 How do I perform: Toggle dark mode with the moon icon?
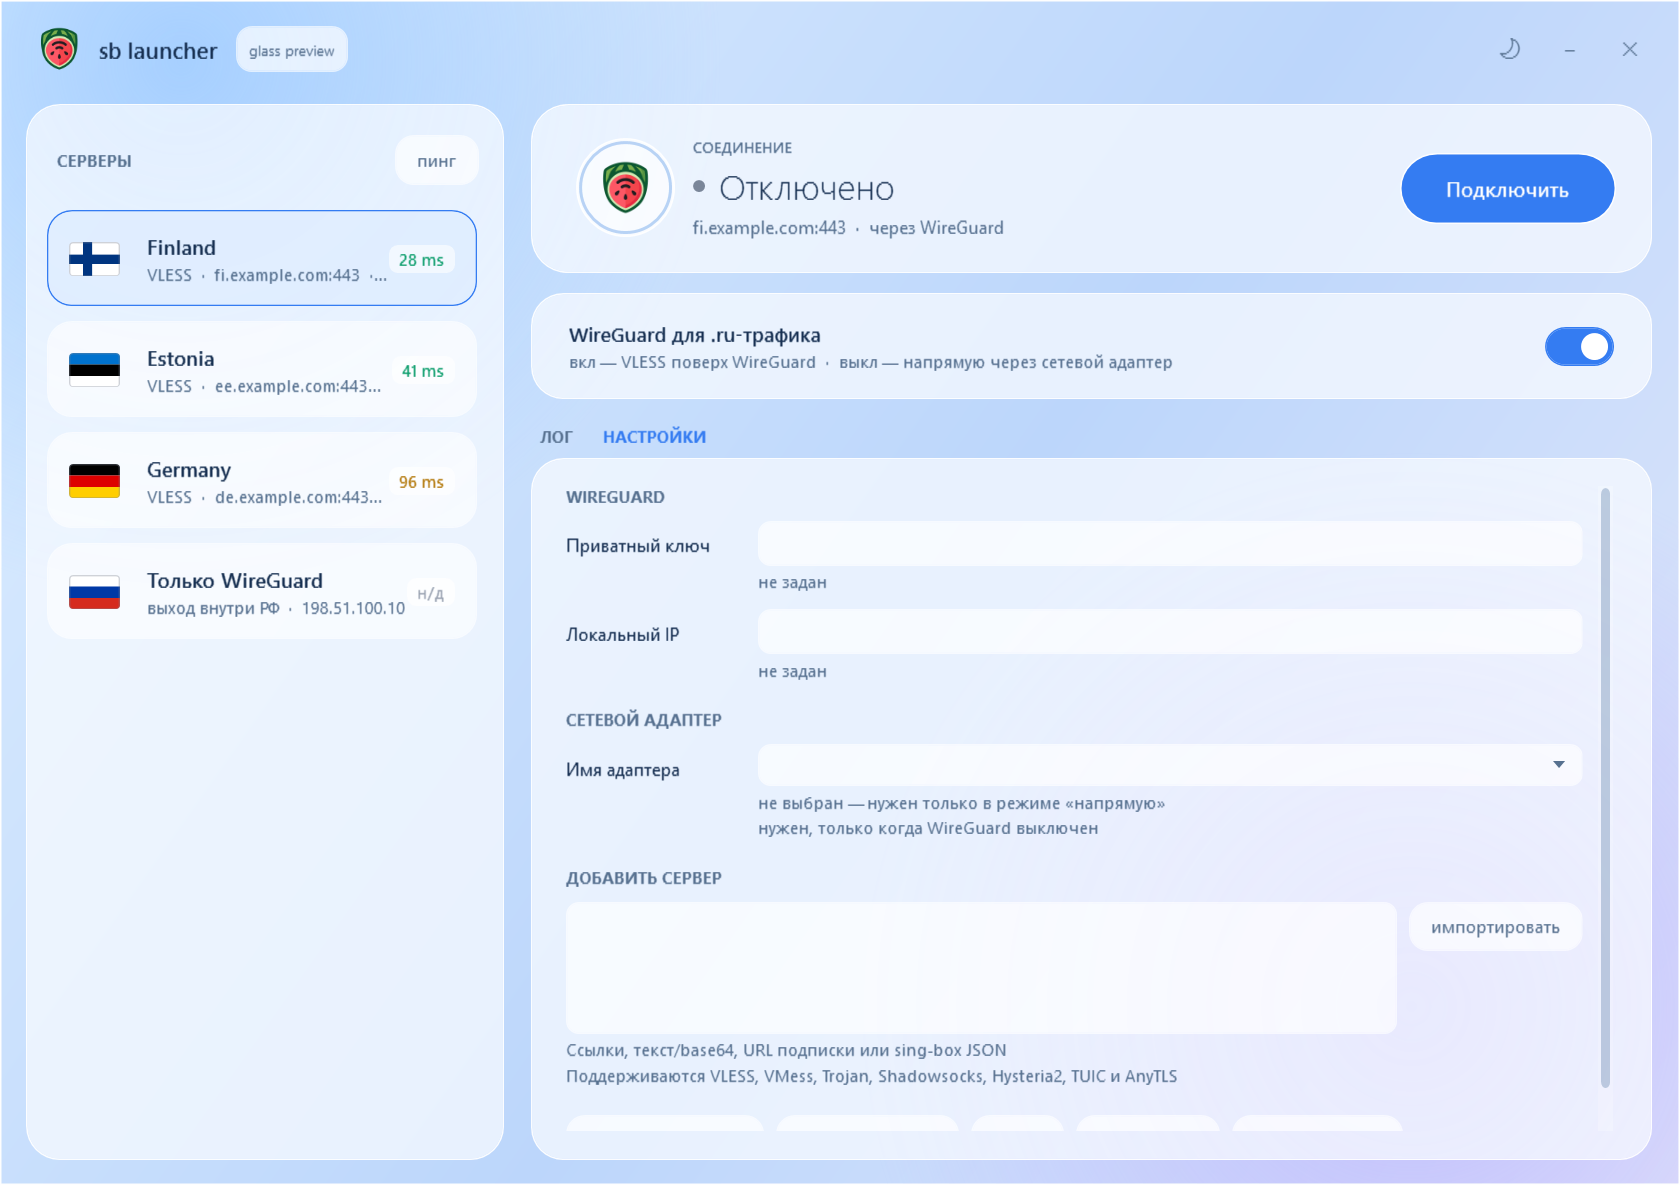[x=1510, y=49]
